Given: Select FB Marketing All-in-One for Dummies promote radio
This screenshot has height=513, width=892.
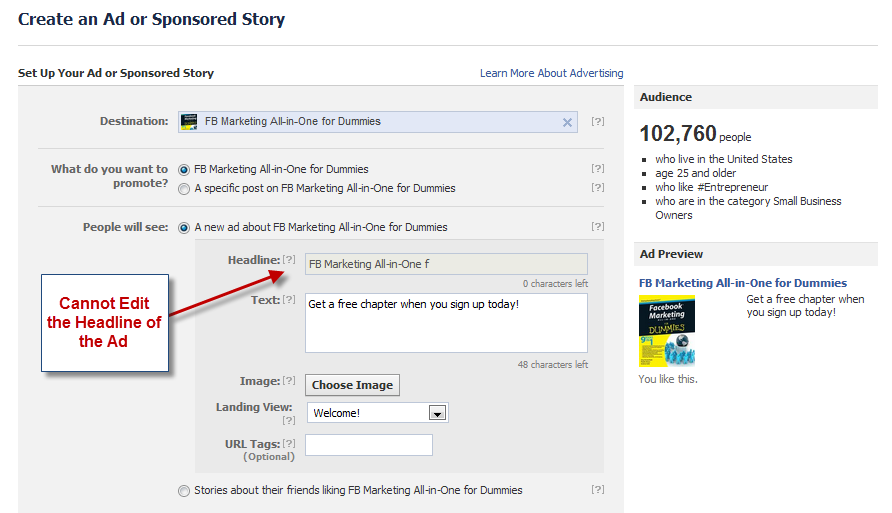Looking at the screenshot, I should click(184, 170).
